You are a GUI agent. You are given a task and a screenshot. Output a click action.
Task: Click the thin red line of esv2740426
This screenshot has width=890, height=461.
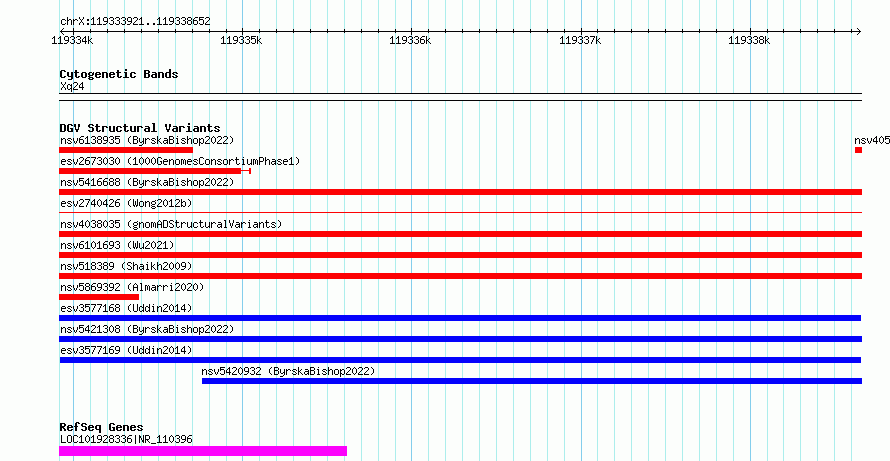461,213
